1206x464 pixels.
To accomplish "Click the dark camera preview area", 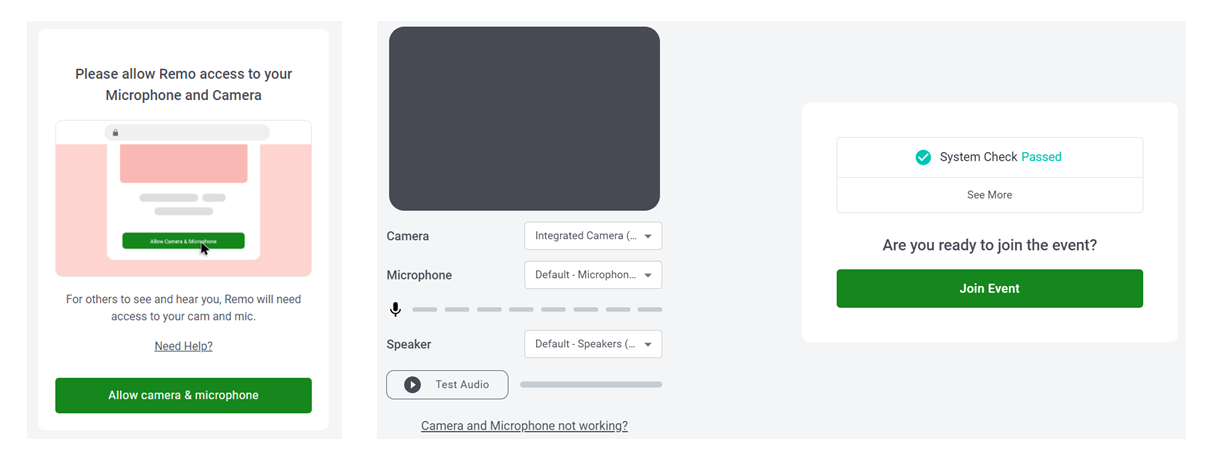I will click(x=524, y=119).
